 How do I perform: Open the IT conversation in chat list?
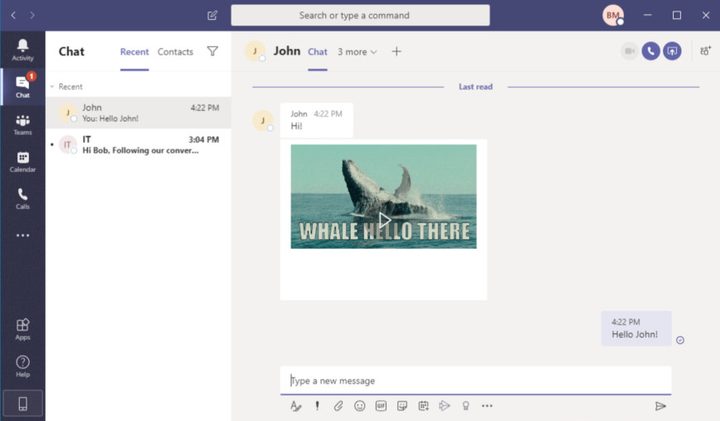[x=138, y=145]
